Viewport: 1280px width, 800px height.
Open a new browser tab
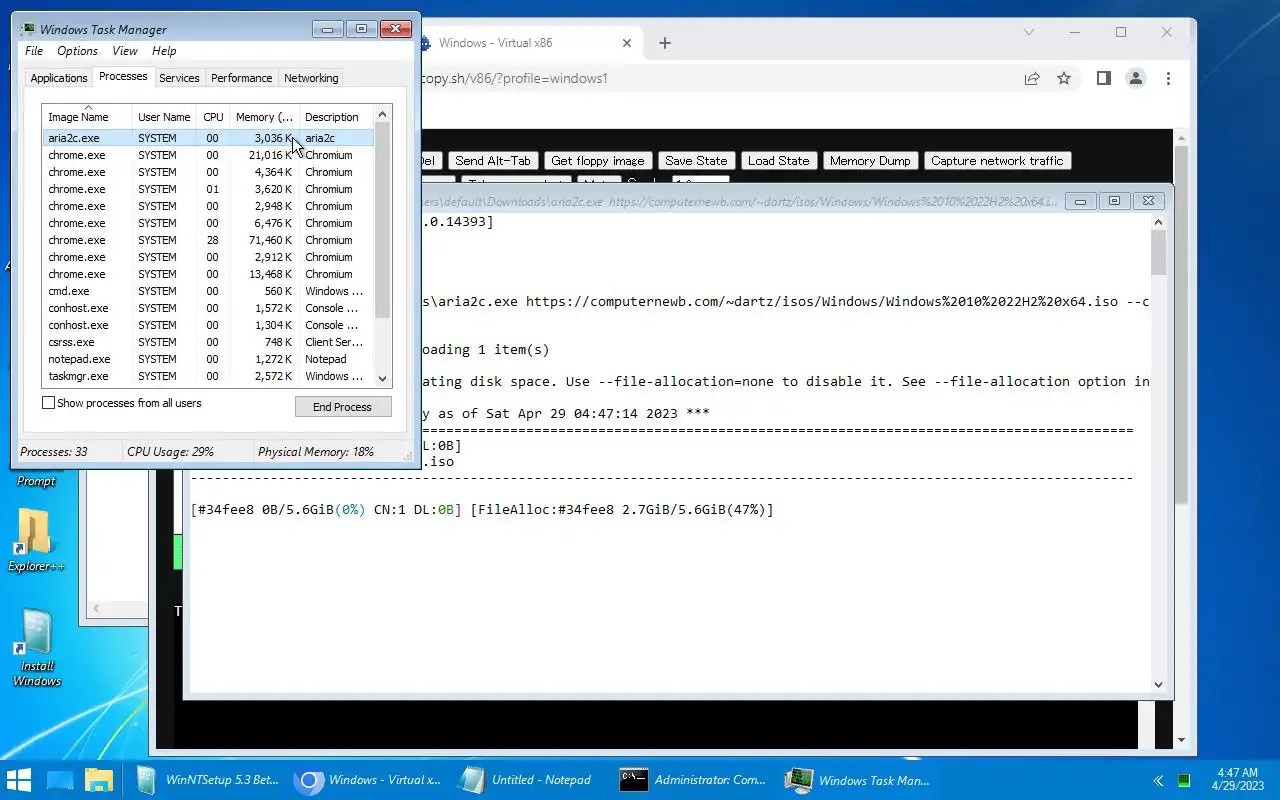(665, 43)
